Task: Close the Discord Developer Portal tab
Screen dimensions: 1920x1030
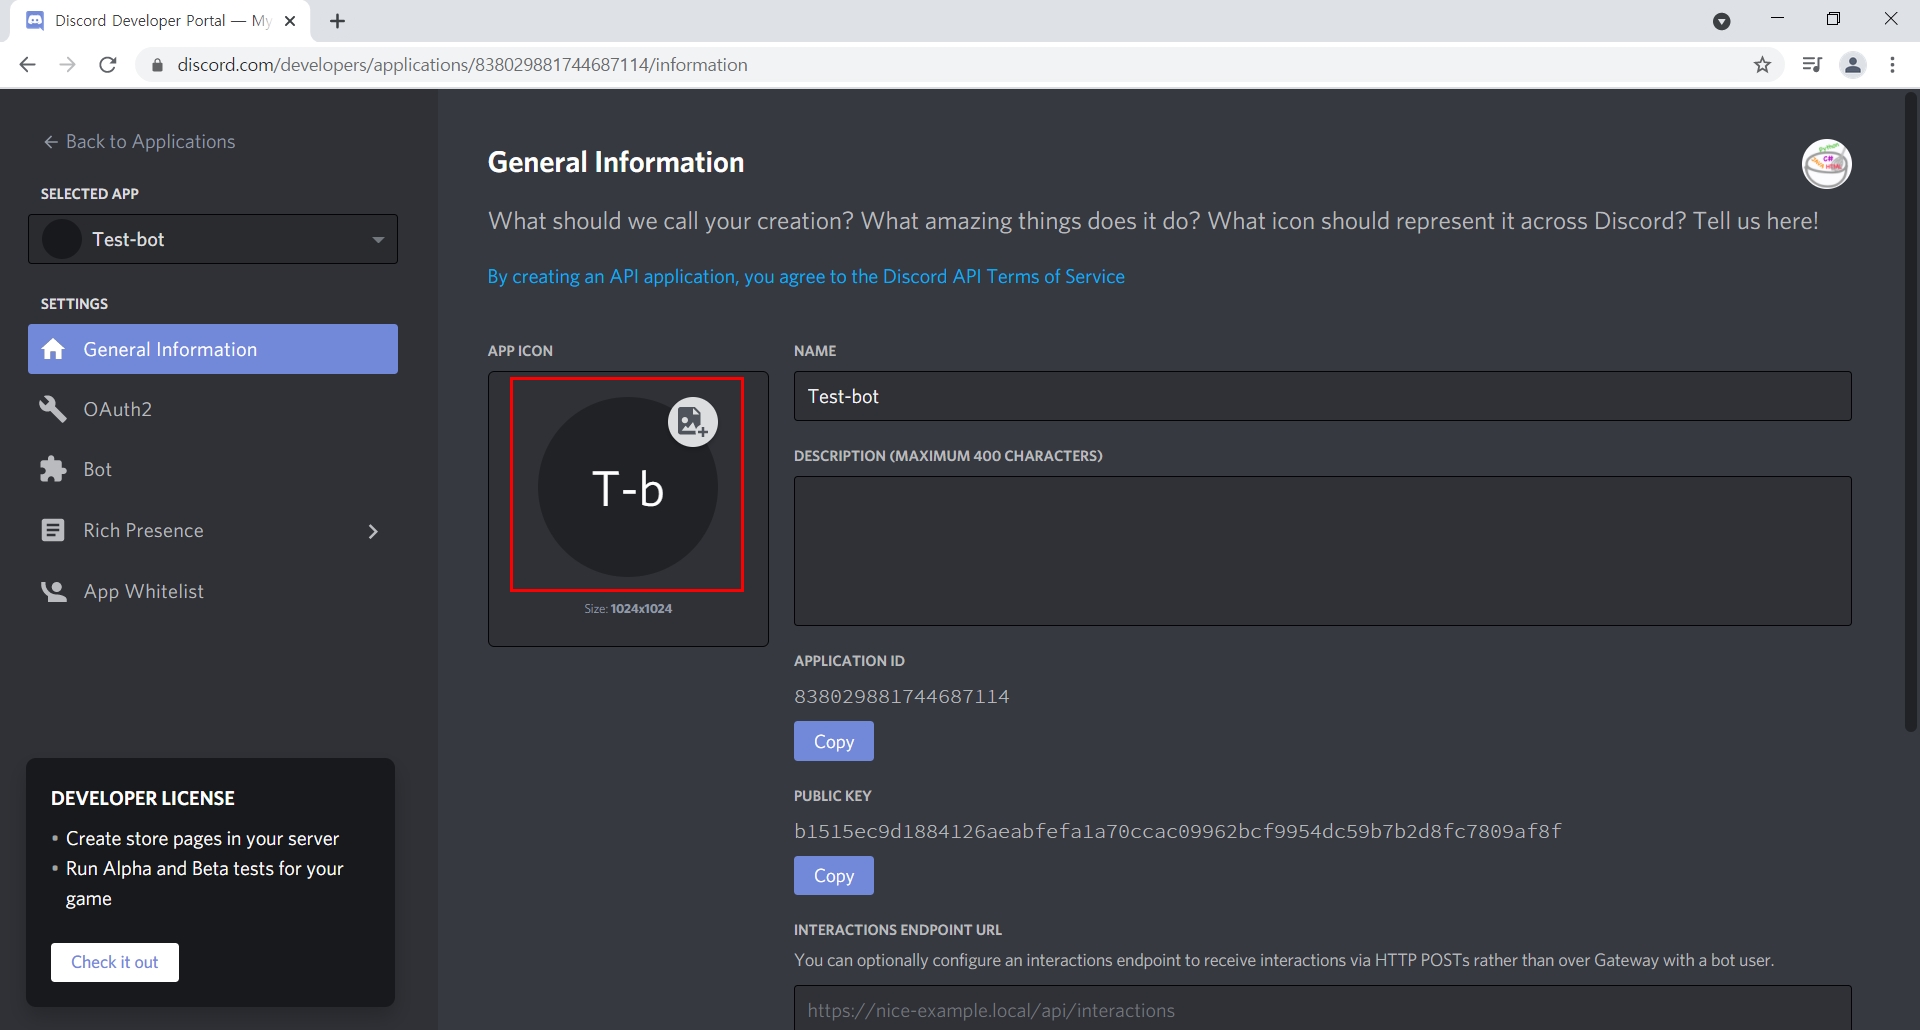Action: [x=290, y=21]
